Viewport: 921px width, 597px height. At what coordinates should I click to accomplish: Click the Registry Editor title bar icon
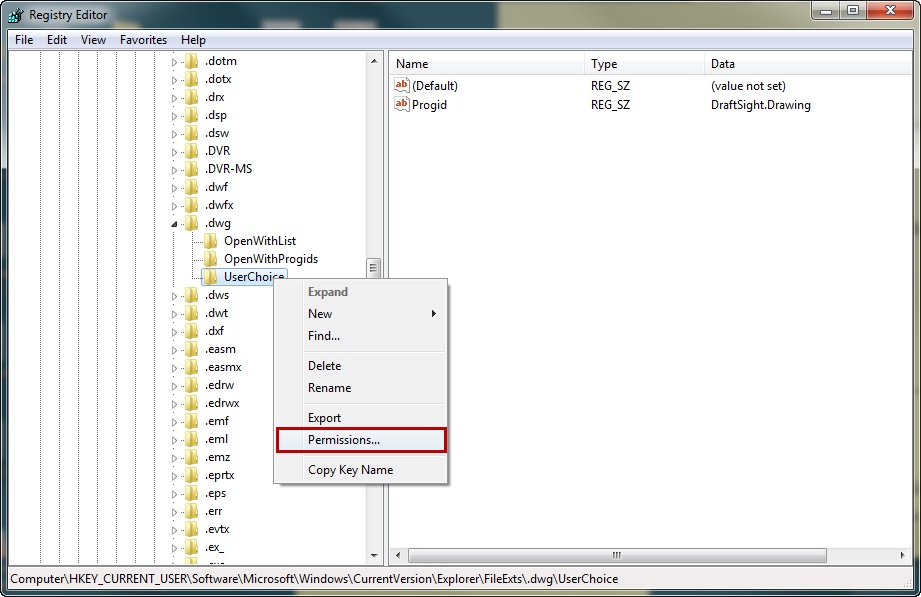[x=16, y=15]
